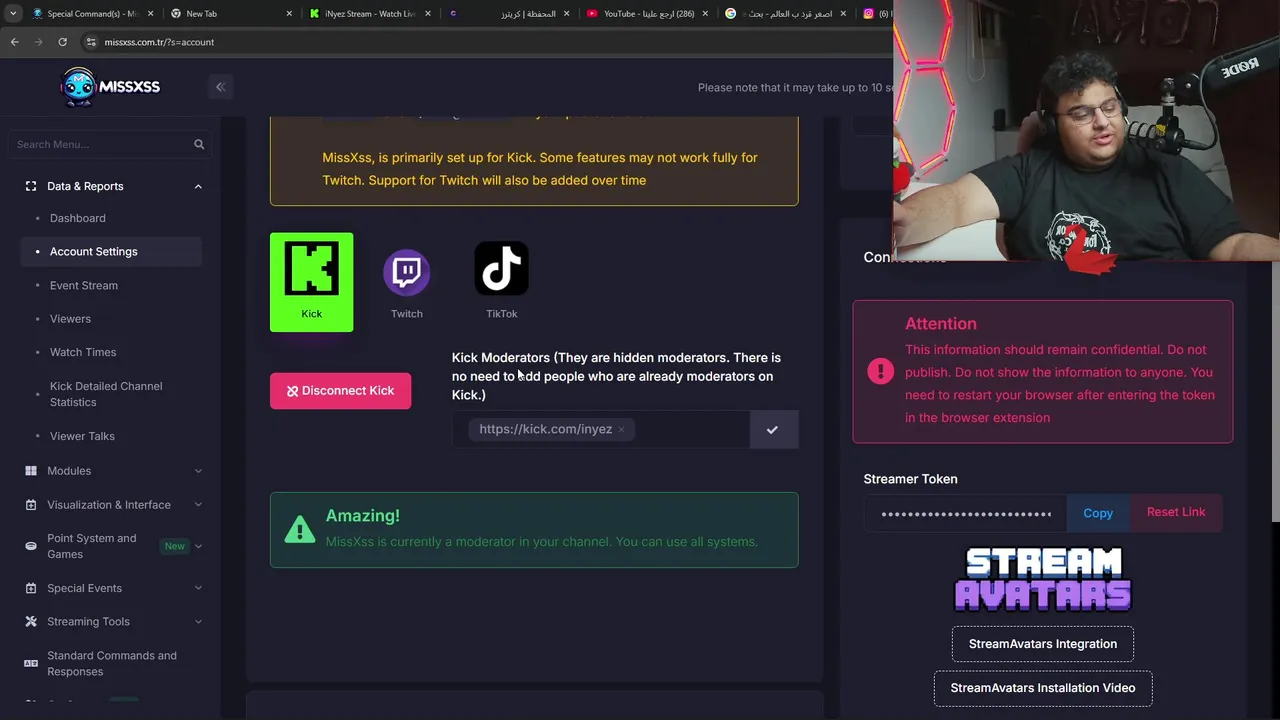Click the Modules grid icon
Screen dimensions: 1280x720
coord(30,471)
